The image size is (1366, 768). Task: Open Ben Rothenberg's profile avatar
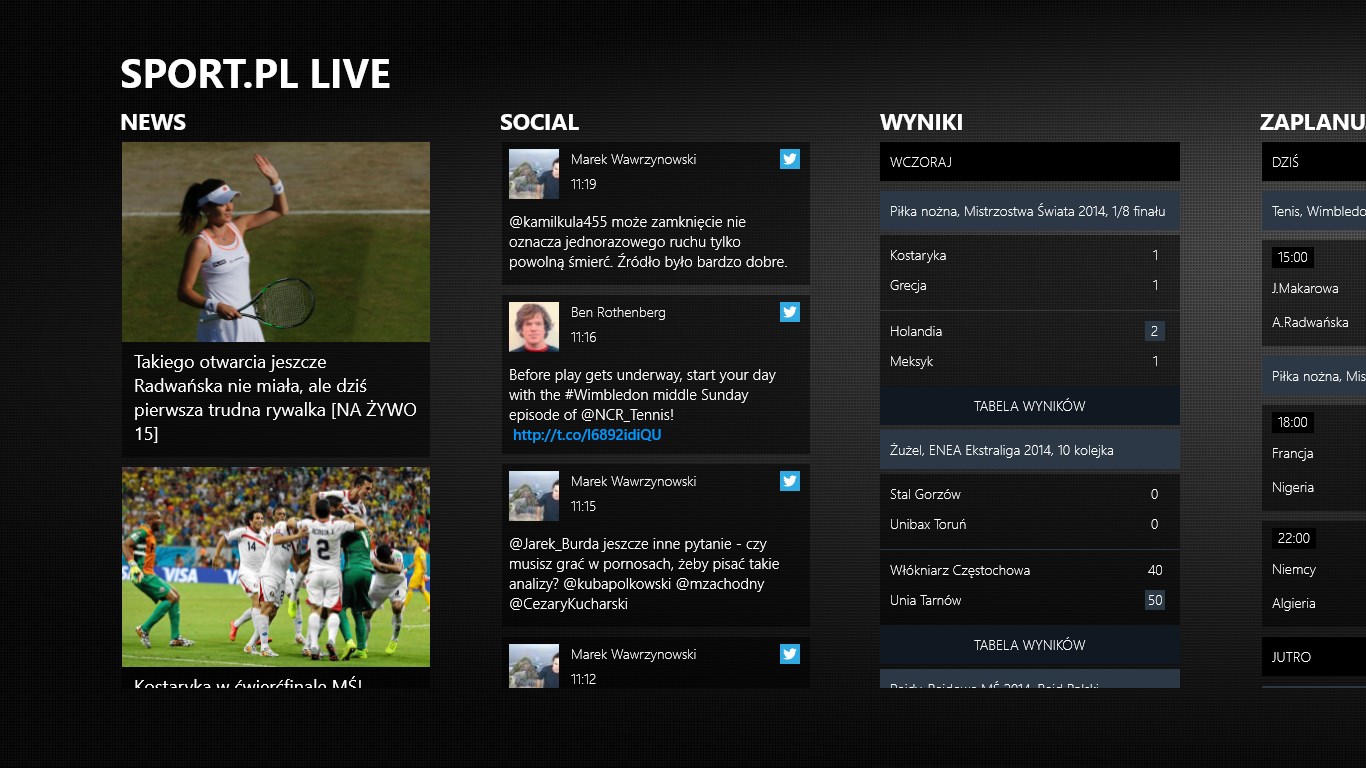[534, 327]
